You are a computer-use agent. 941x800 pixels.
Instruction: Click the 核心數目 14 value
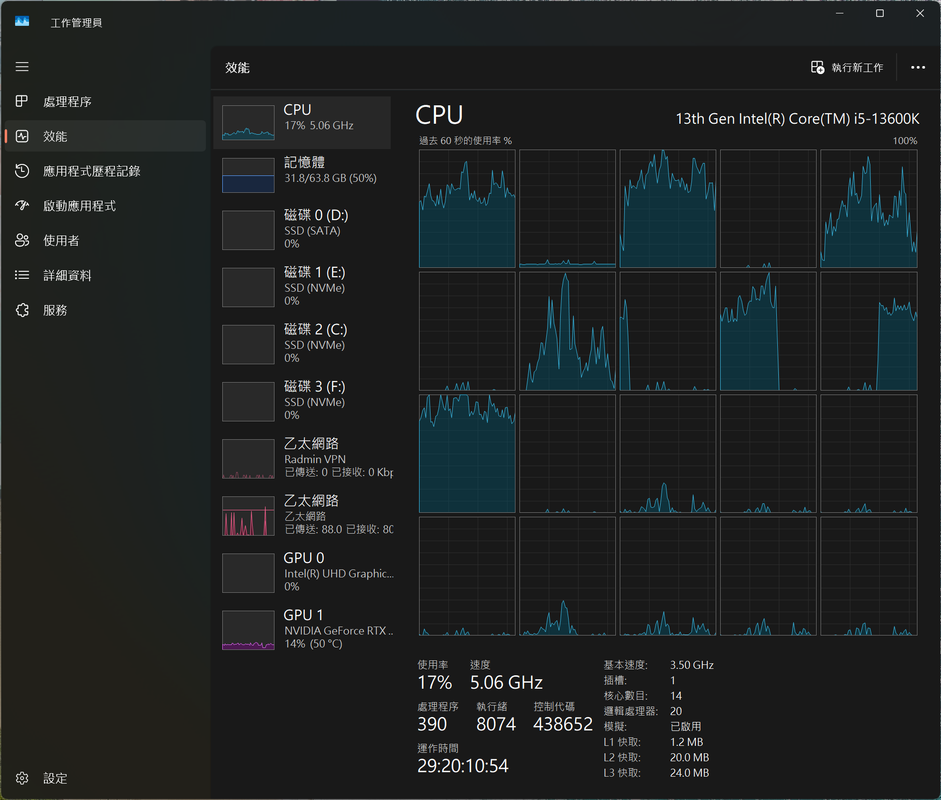676,696
